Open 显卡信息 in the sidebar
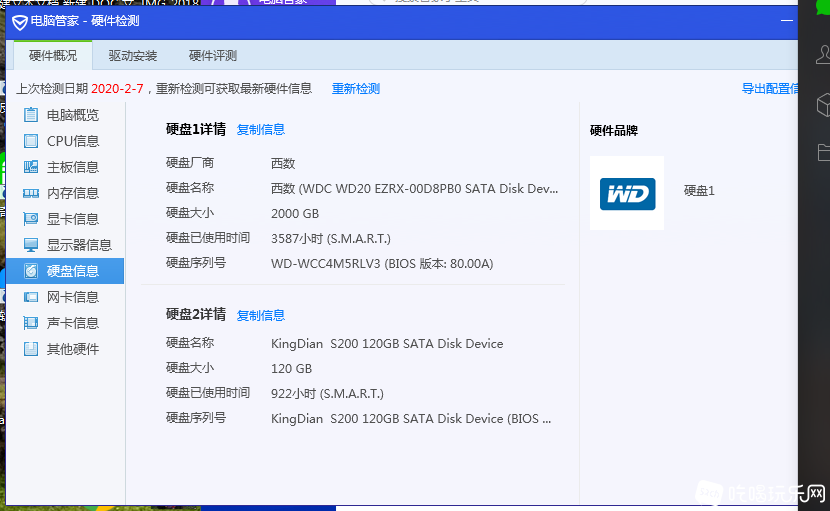This screenshot has height=511, width=830. [65, 219]
